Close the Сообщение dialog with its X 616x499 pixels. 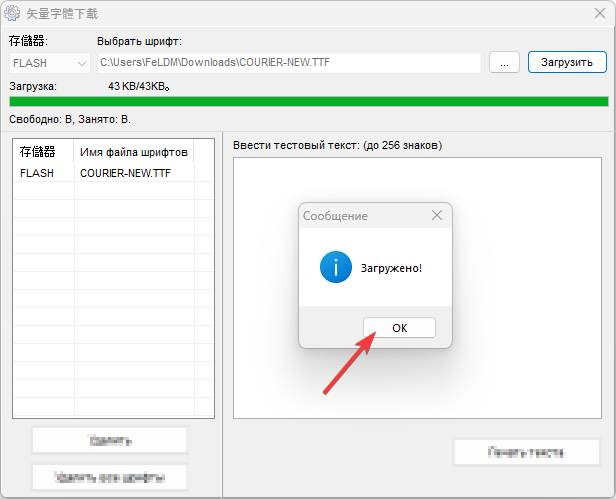tap(436, 215)
